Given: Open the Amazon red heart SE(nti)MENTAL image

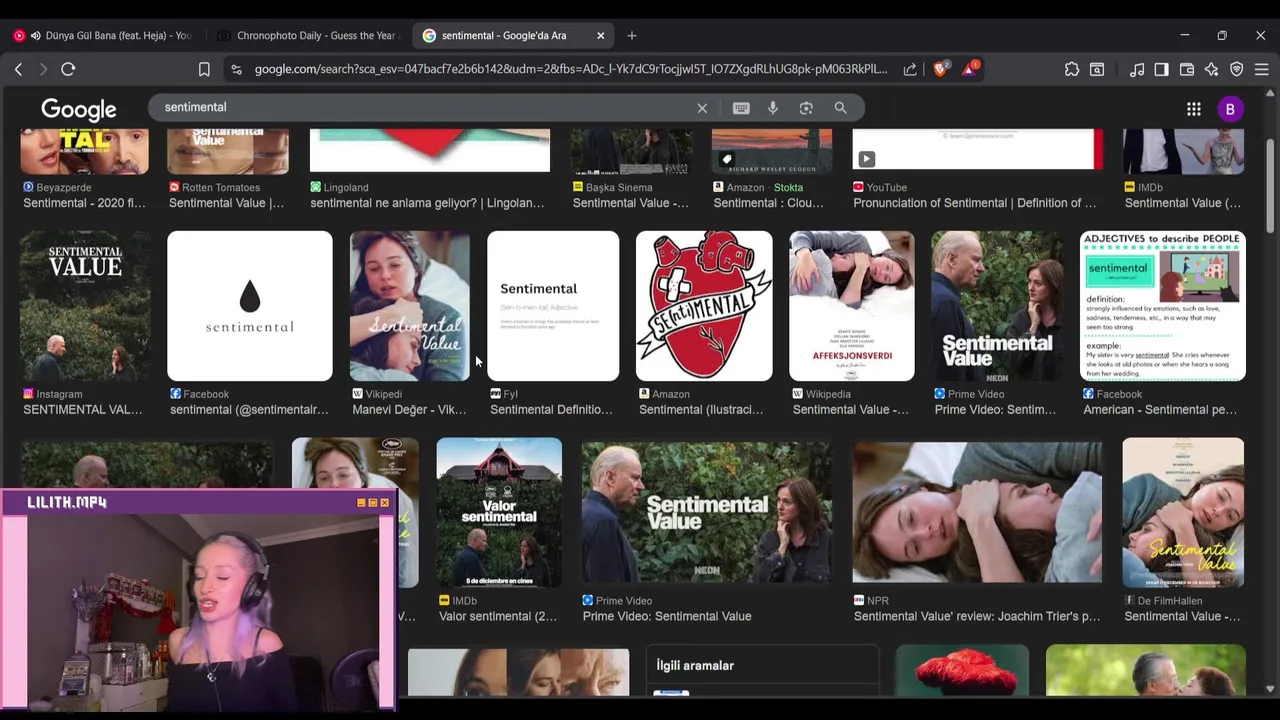Looking at the screenshot, I should click(x=704, y=306).
